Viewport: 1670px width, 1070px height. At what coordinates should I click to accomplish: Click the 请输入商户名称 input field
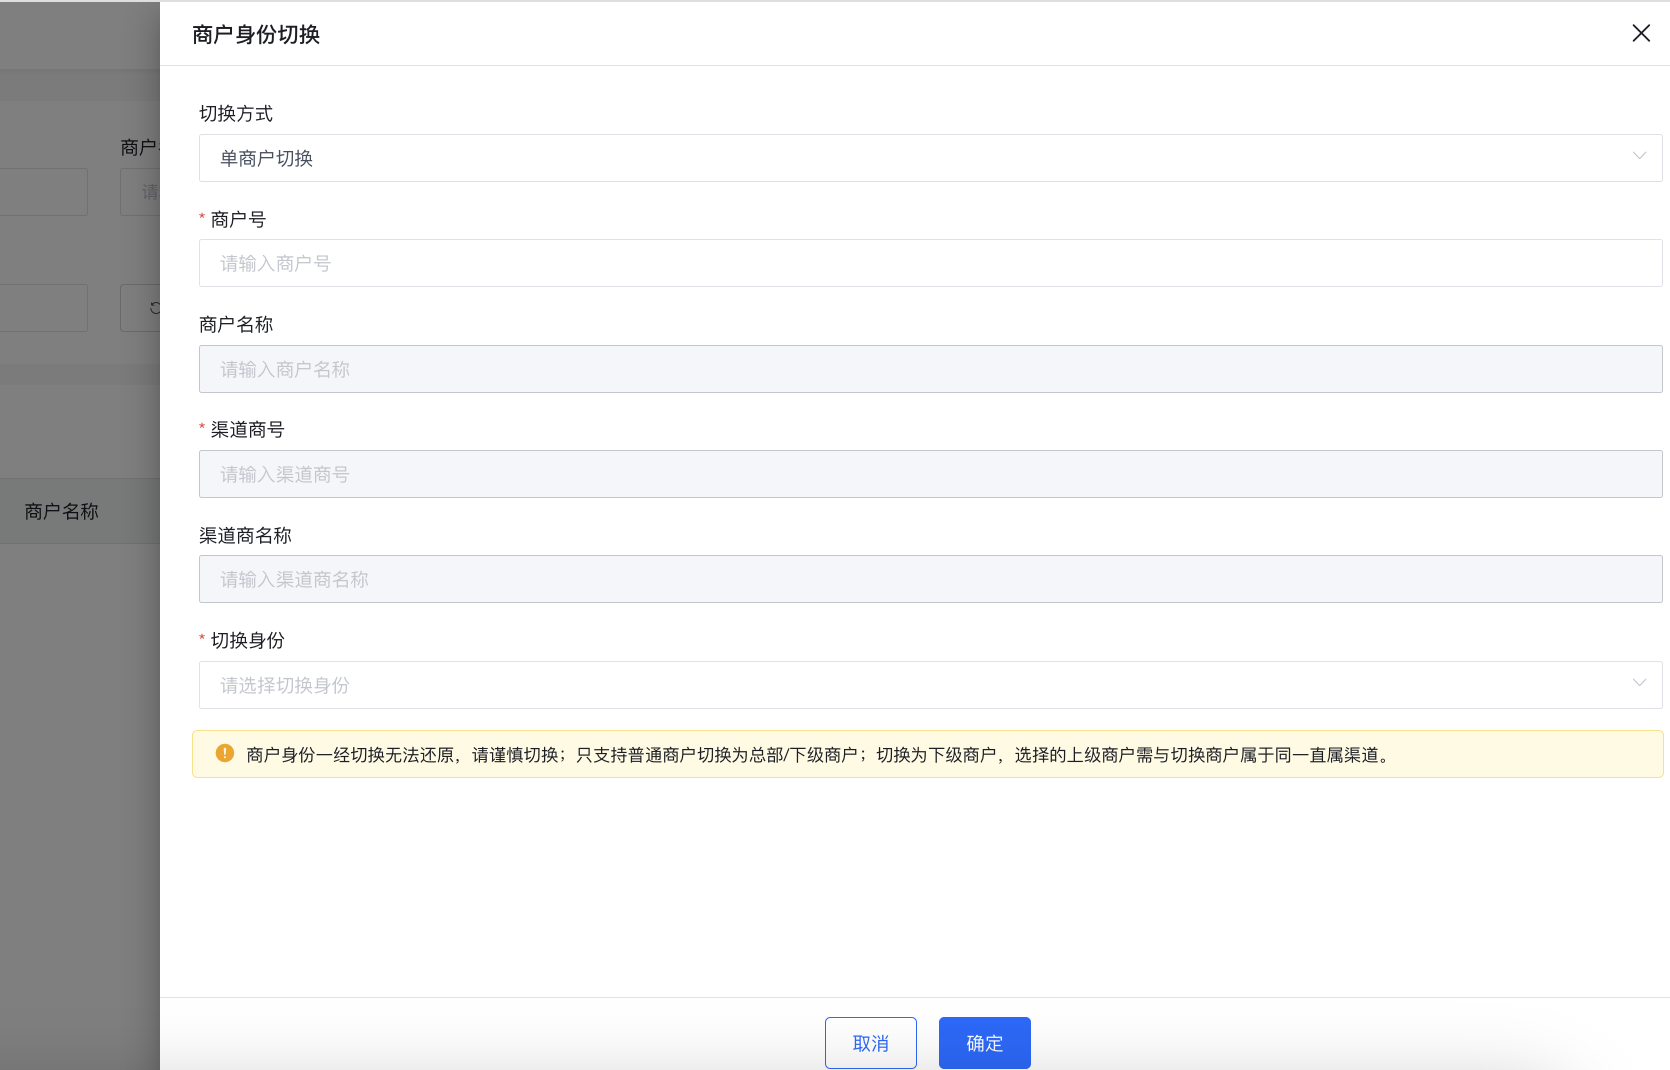click(930, 369)
